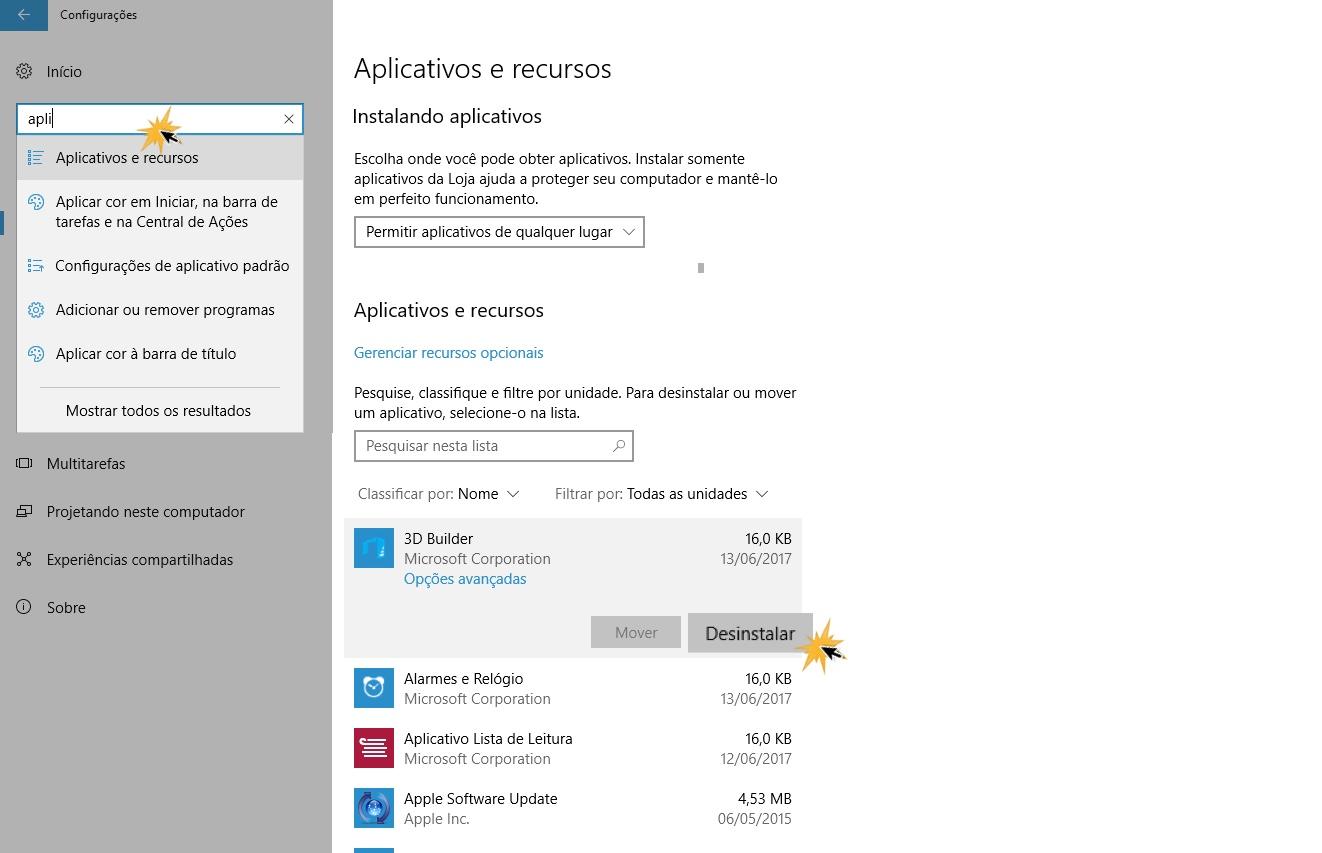Open the Classificar por Nome dropdown

point(439,494)
